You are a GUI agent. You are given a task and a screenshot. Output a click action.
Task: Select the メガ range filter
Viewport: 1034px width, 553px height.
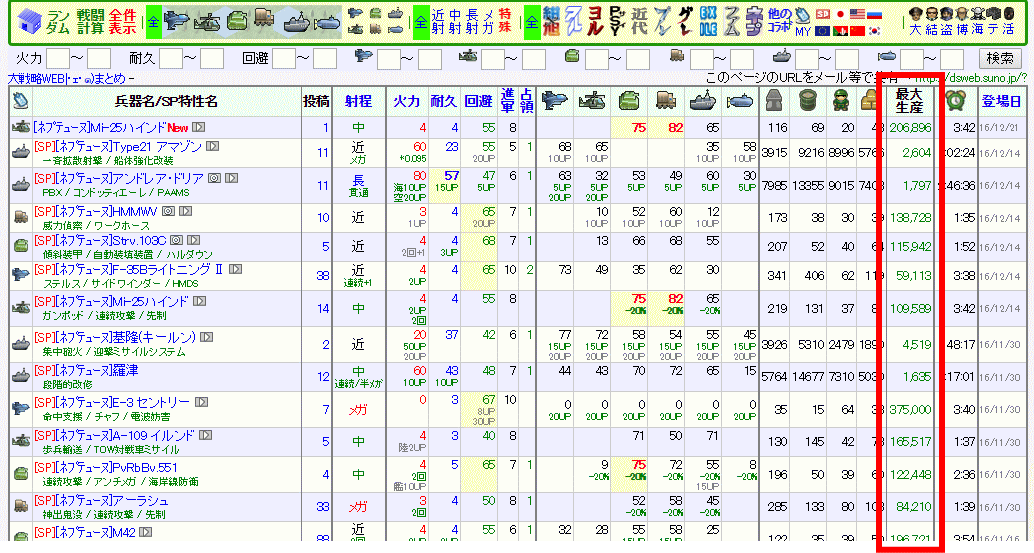(488, 22)
